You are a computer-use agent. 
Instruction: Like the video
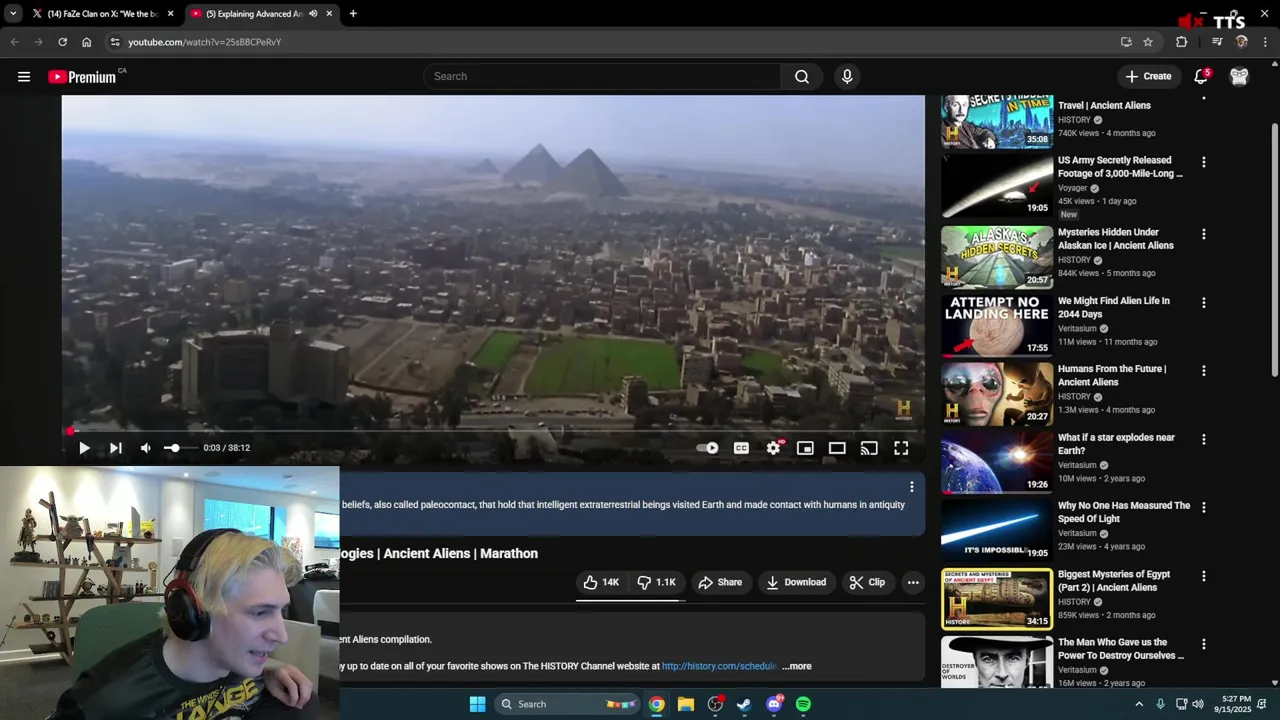pos(602,582)
